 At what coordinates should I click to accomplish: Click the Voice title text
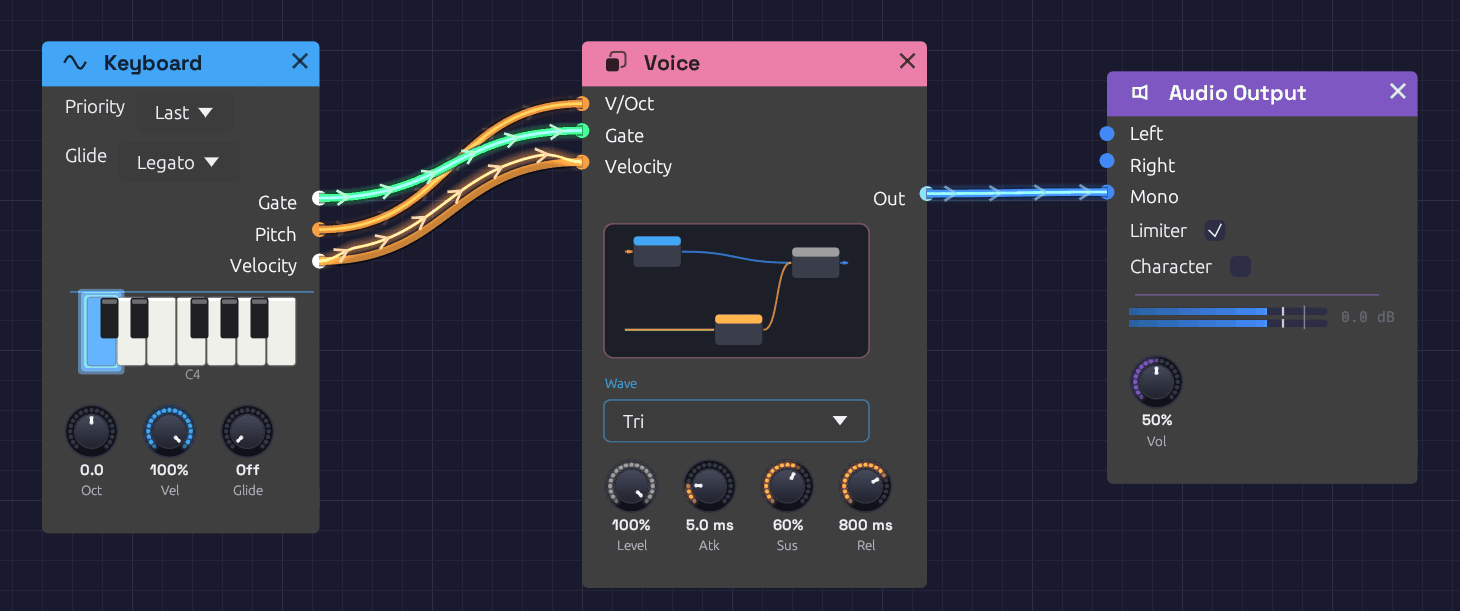672,63
